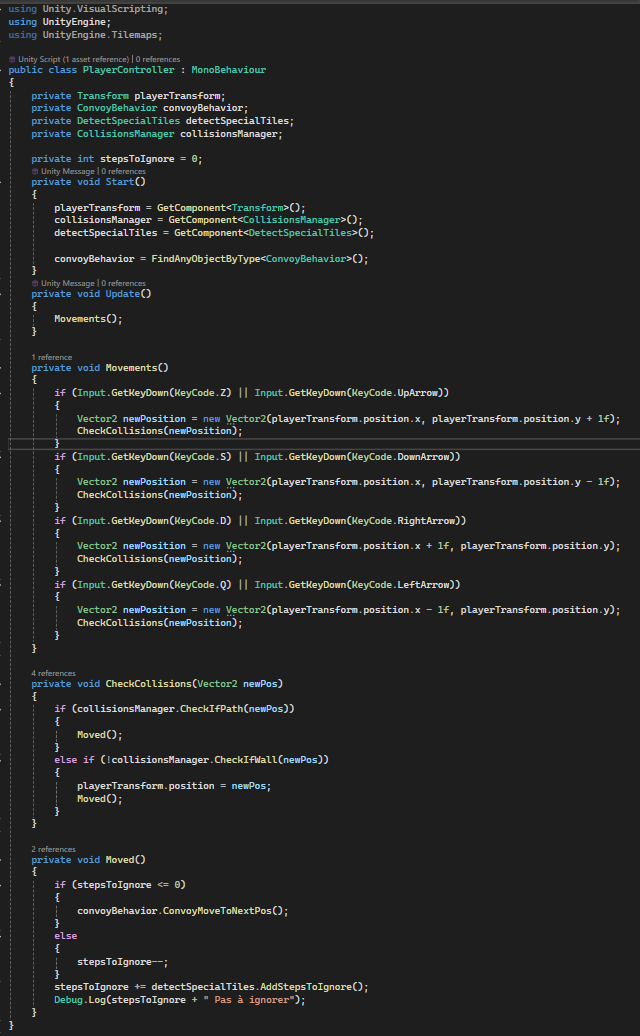Viewport: 640px width, 1036px height.
Task: Click "private CollisionsManager collisionsManager;" declaration
Action: [157, 133]
